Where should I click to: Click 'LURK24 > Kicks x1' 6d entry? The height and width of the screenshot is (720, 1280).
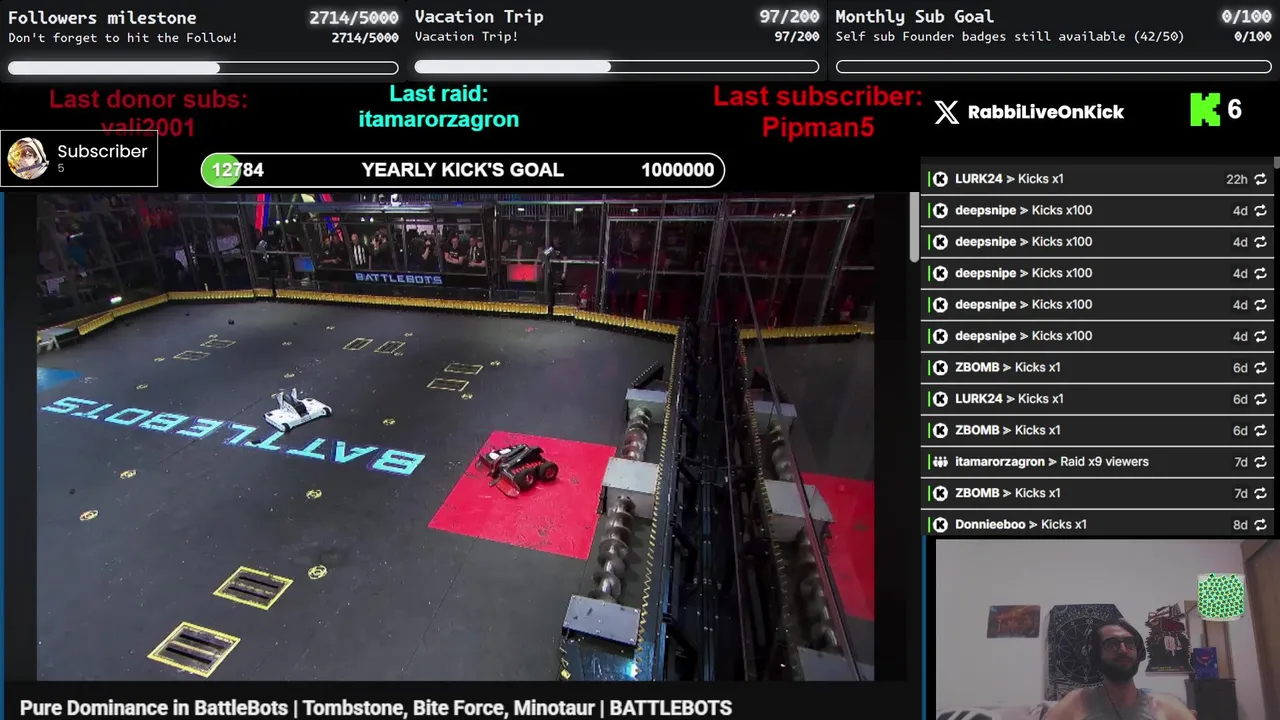(1097, 399)
